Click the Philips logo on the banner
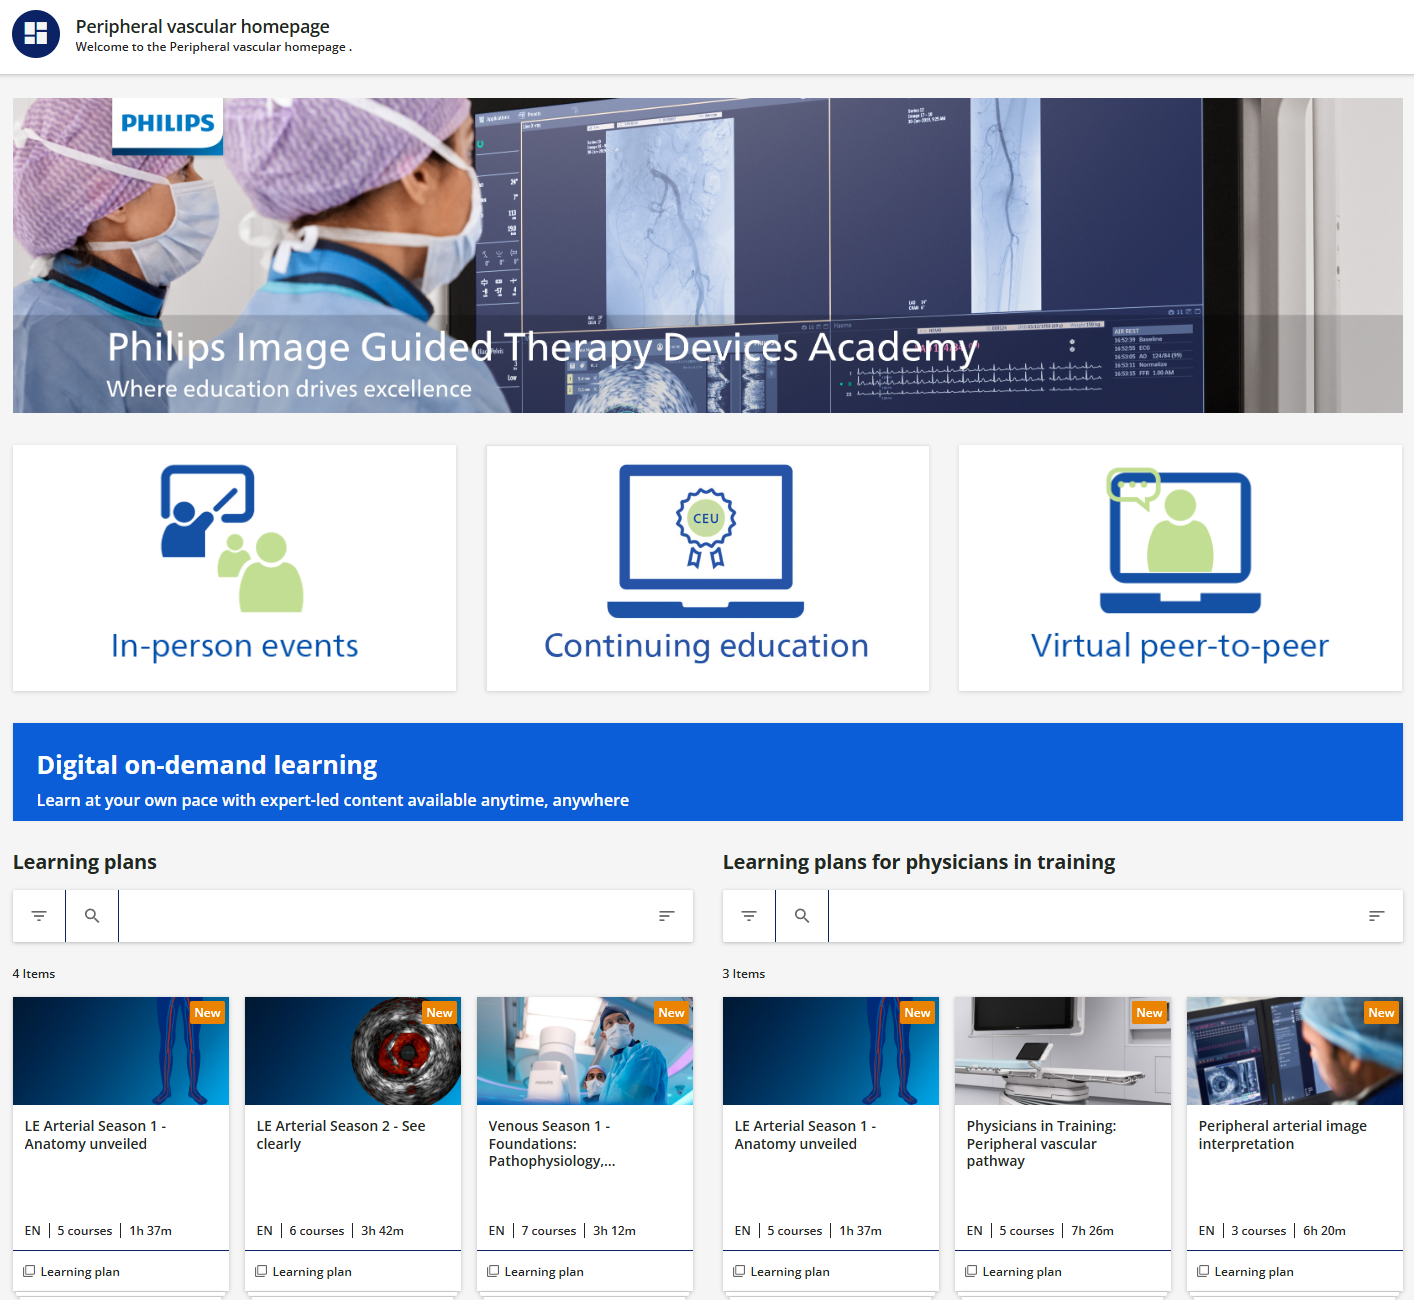The height and width of the screenshot is (1300, 1414). pos(168,124)
